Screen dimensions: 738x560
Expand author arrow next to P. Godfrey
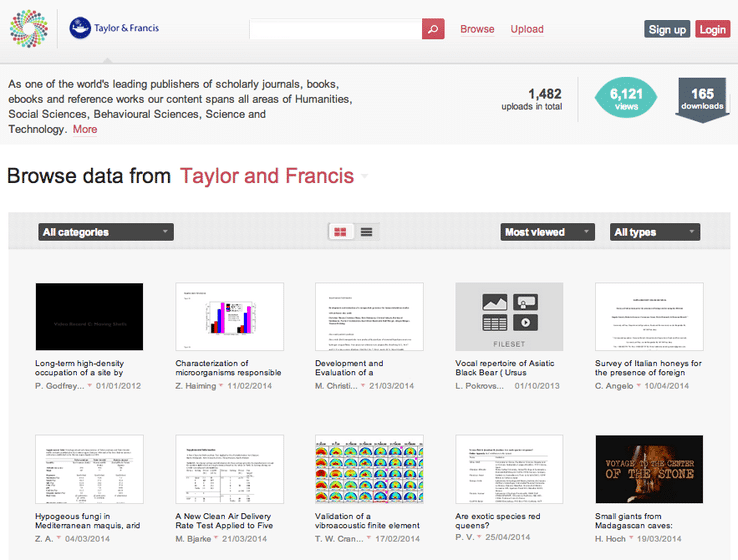(90, 385)
